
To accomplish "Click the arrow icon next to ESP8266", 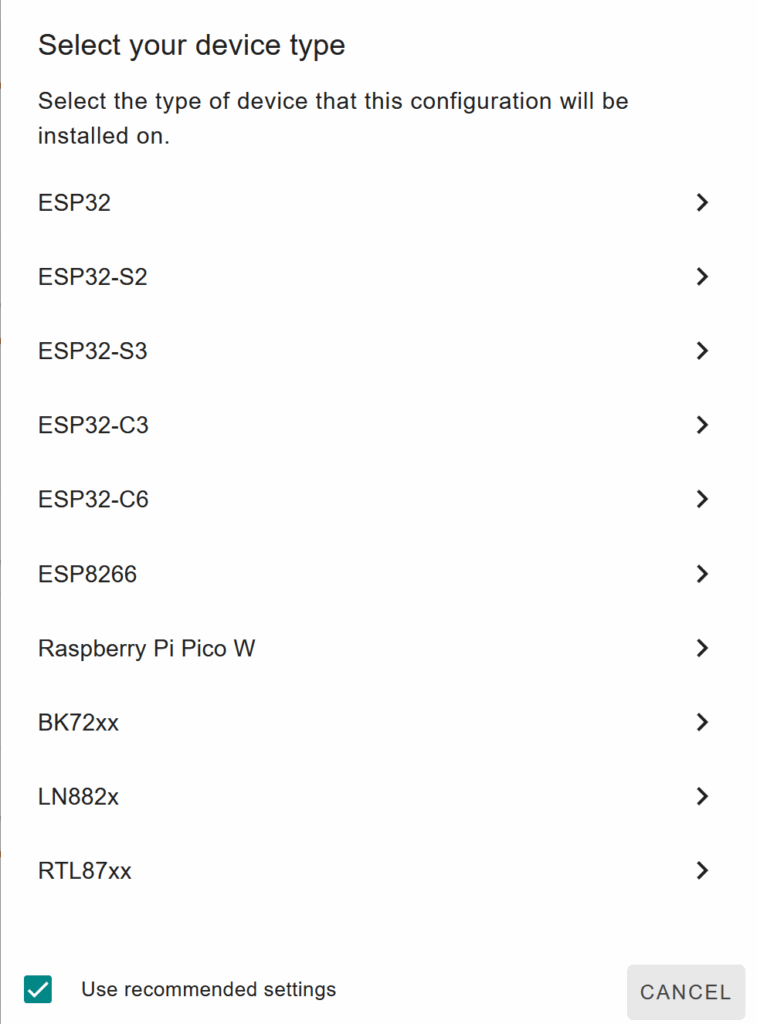I will click(702, 574).
